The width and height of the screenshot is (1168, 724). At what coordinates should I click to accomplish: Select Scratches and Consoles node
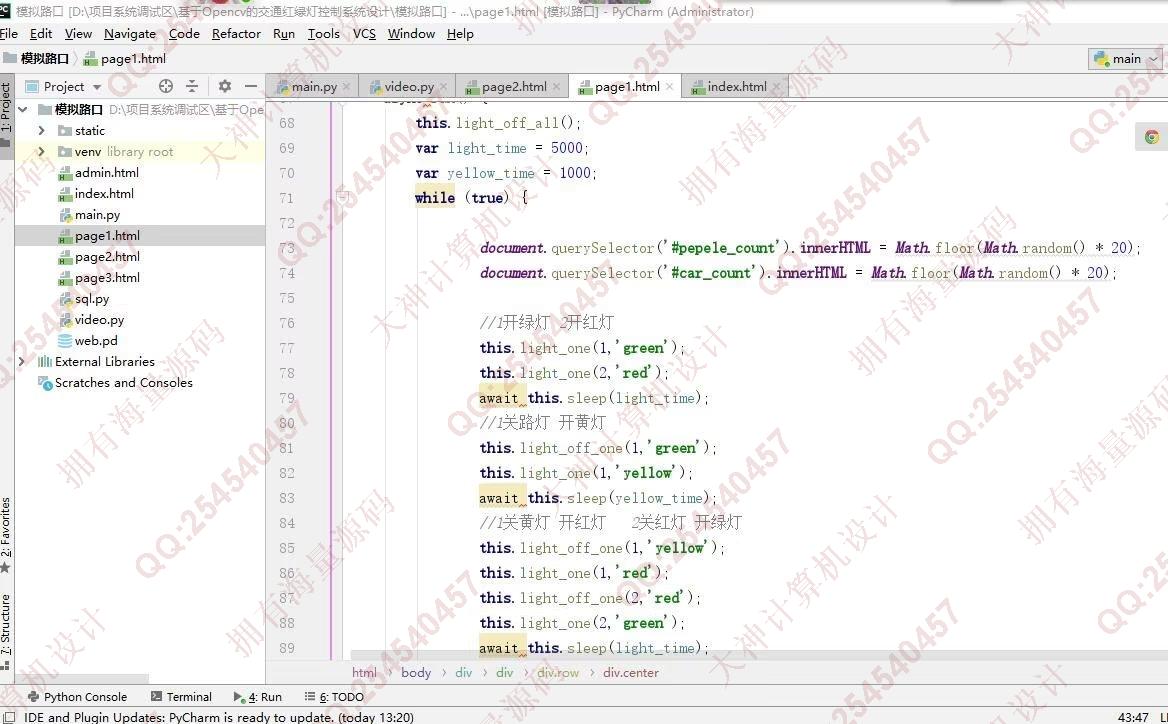coord(124,382)
